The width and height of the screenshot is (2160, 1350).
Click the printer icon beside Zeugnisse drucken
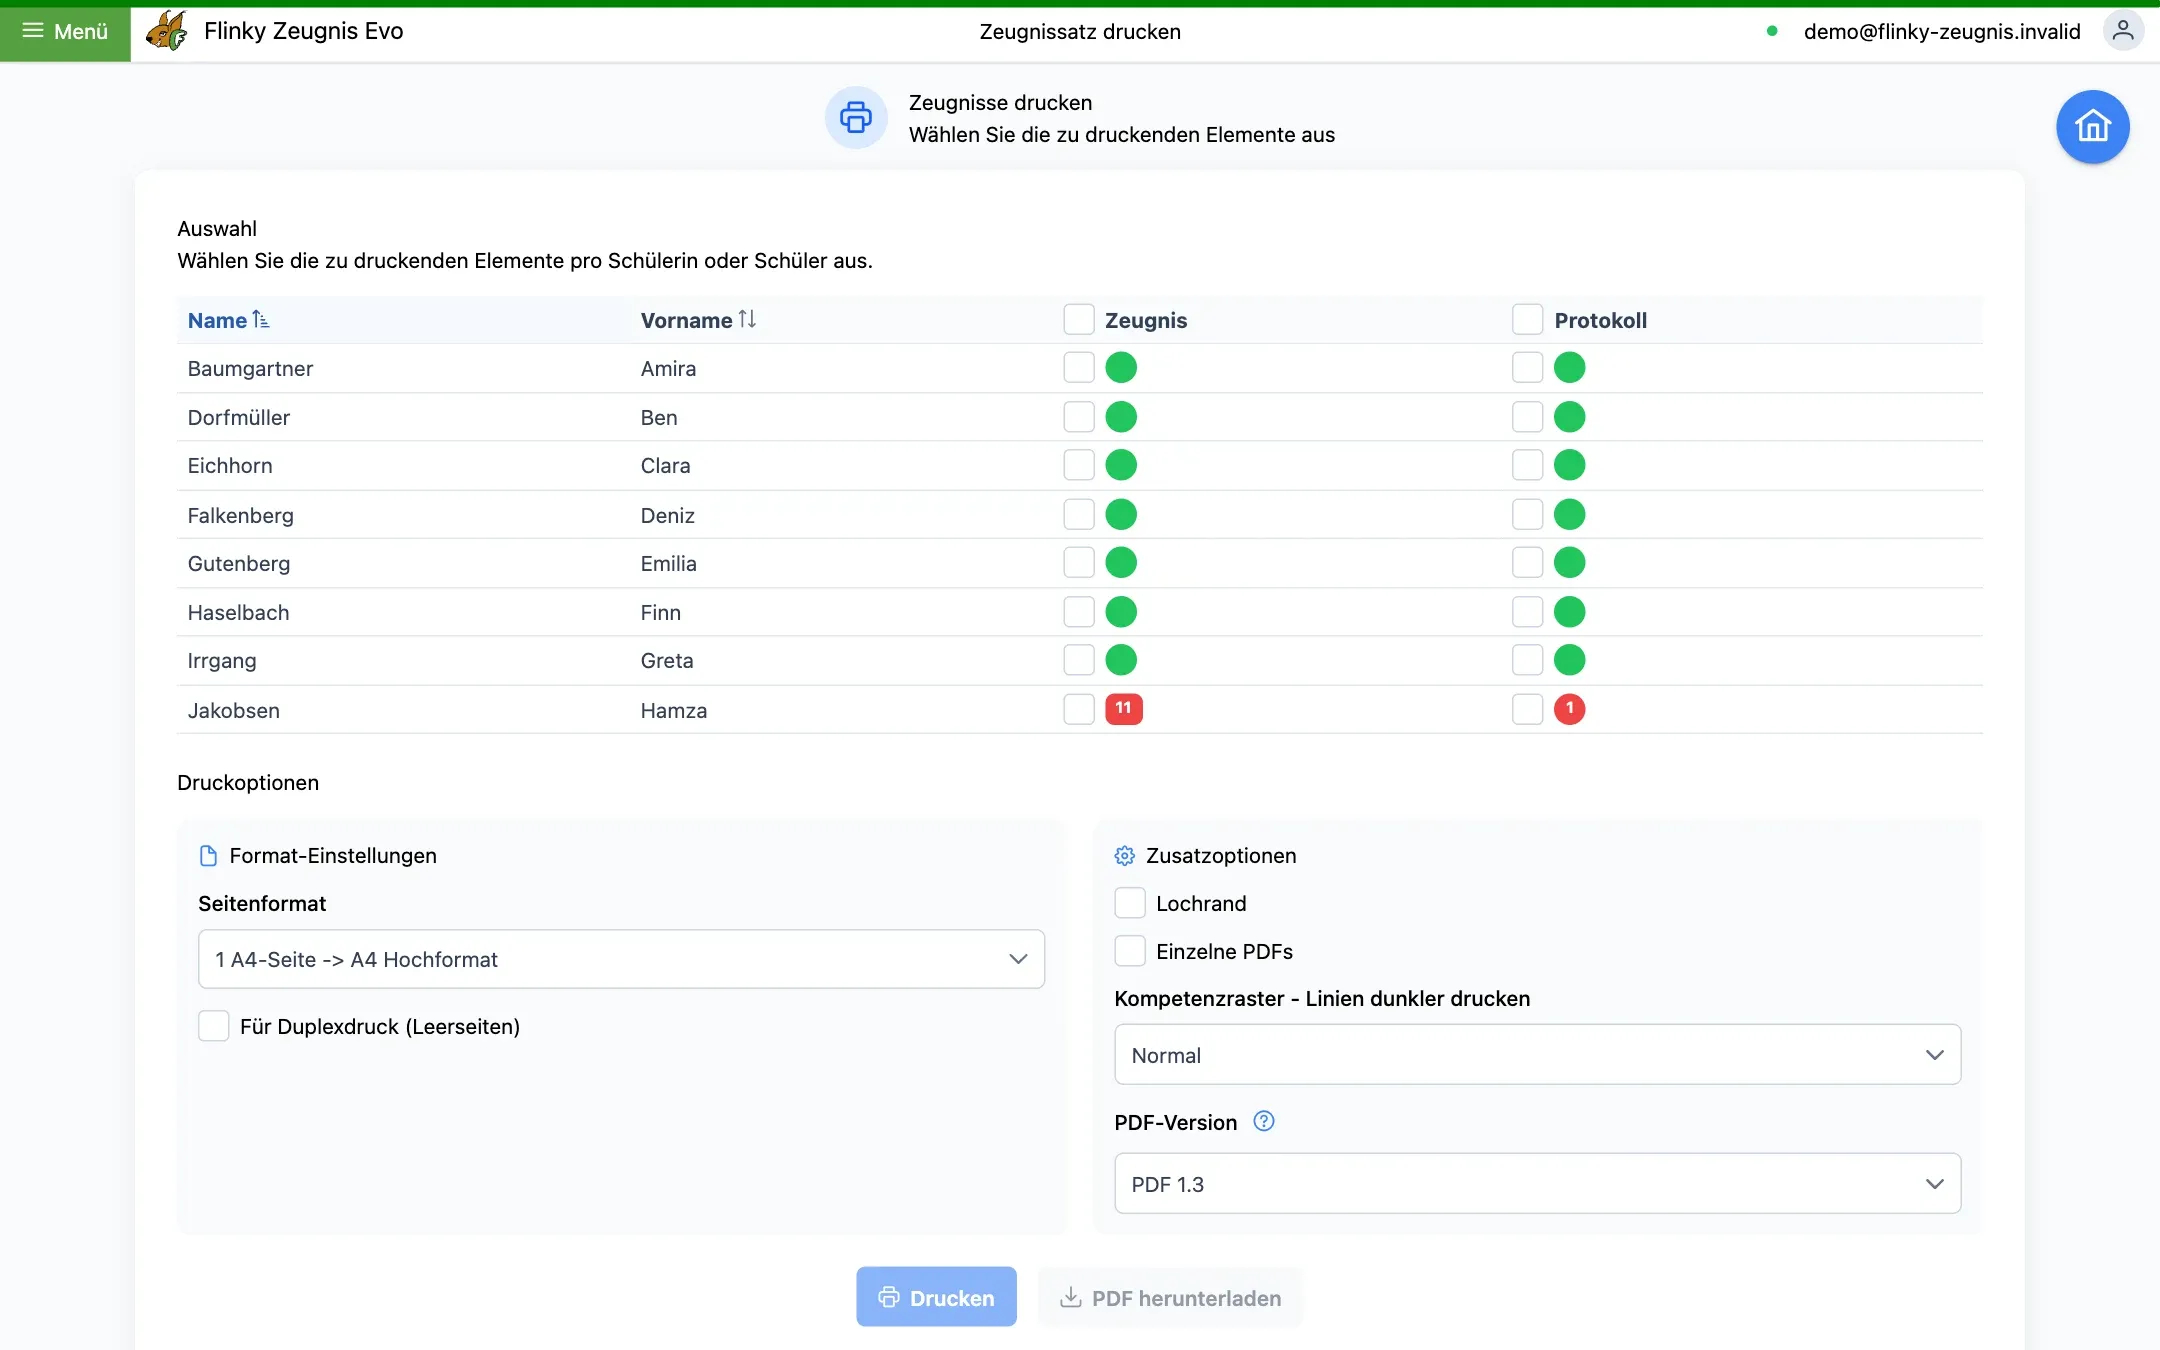click(856, 118)
